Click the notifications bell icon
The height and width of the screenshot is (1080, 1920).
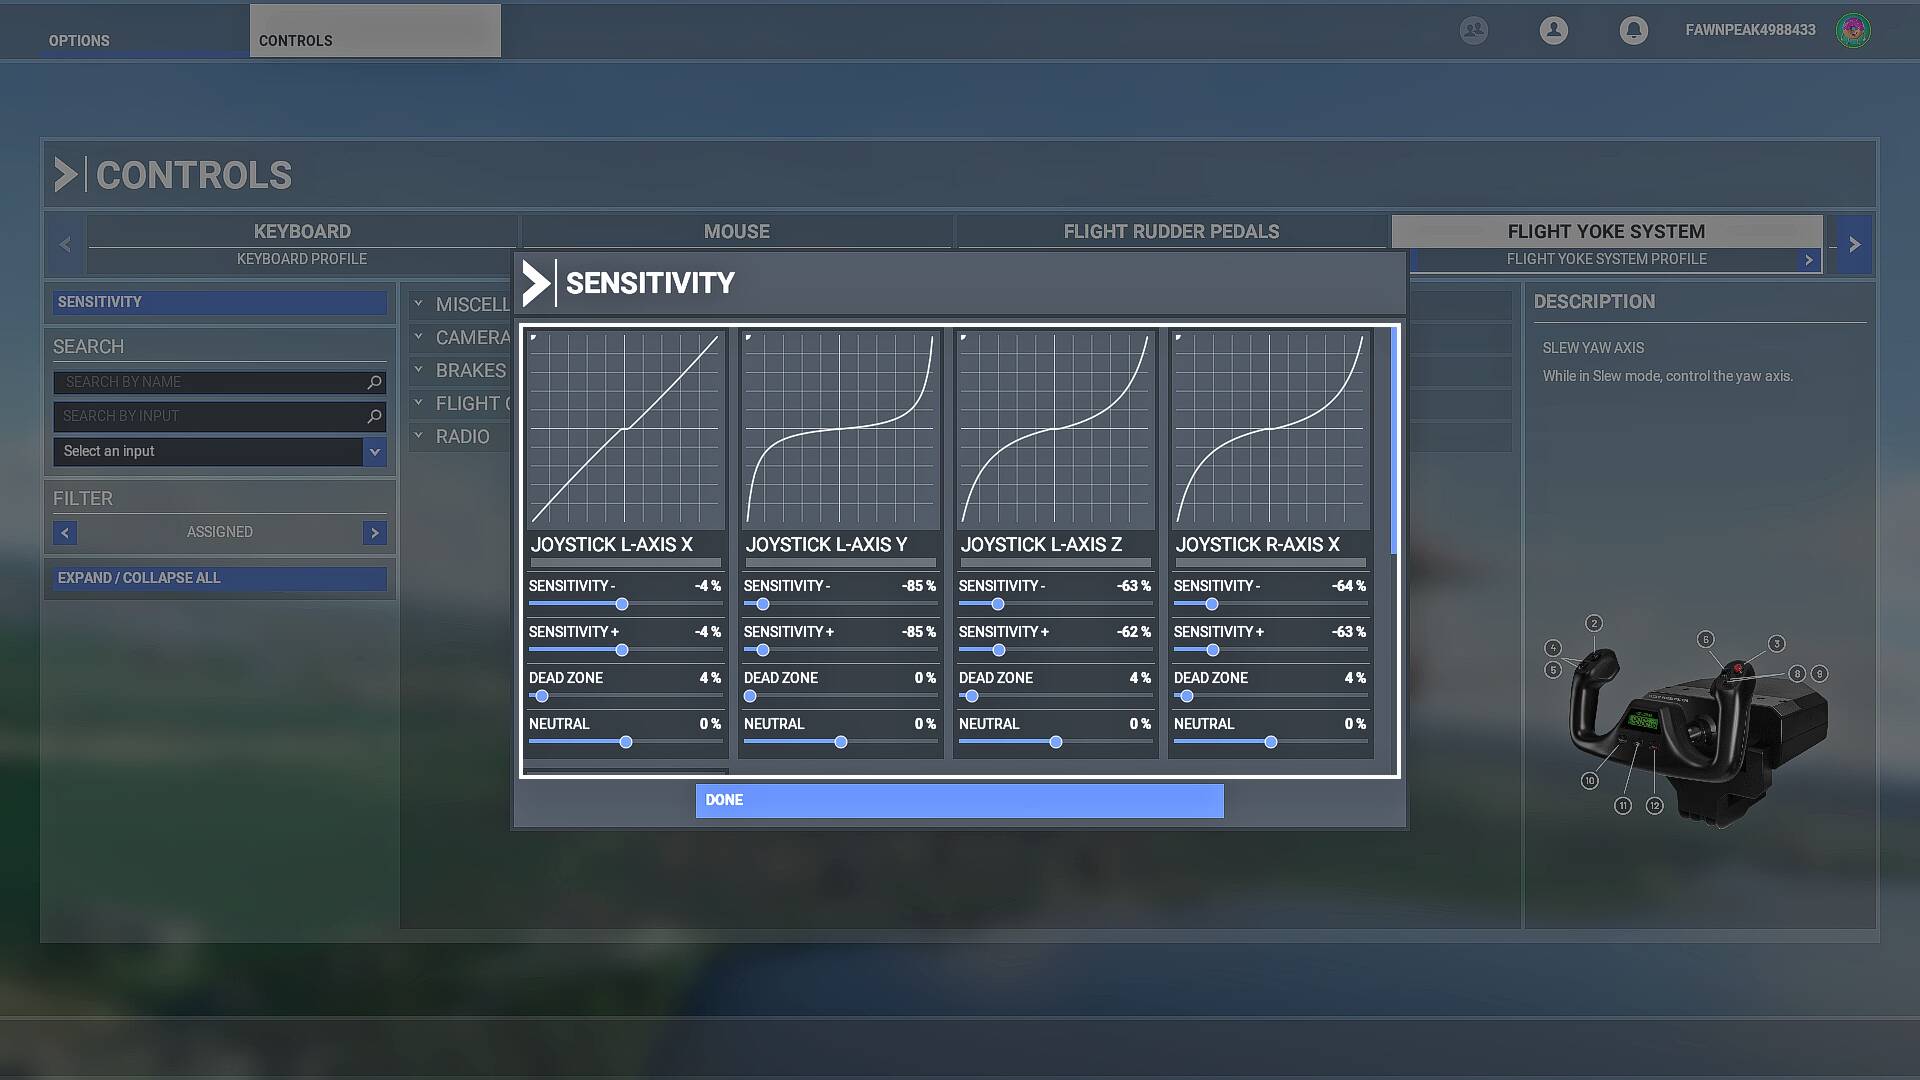(x=1633, y=30)
